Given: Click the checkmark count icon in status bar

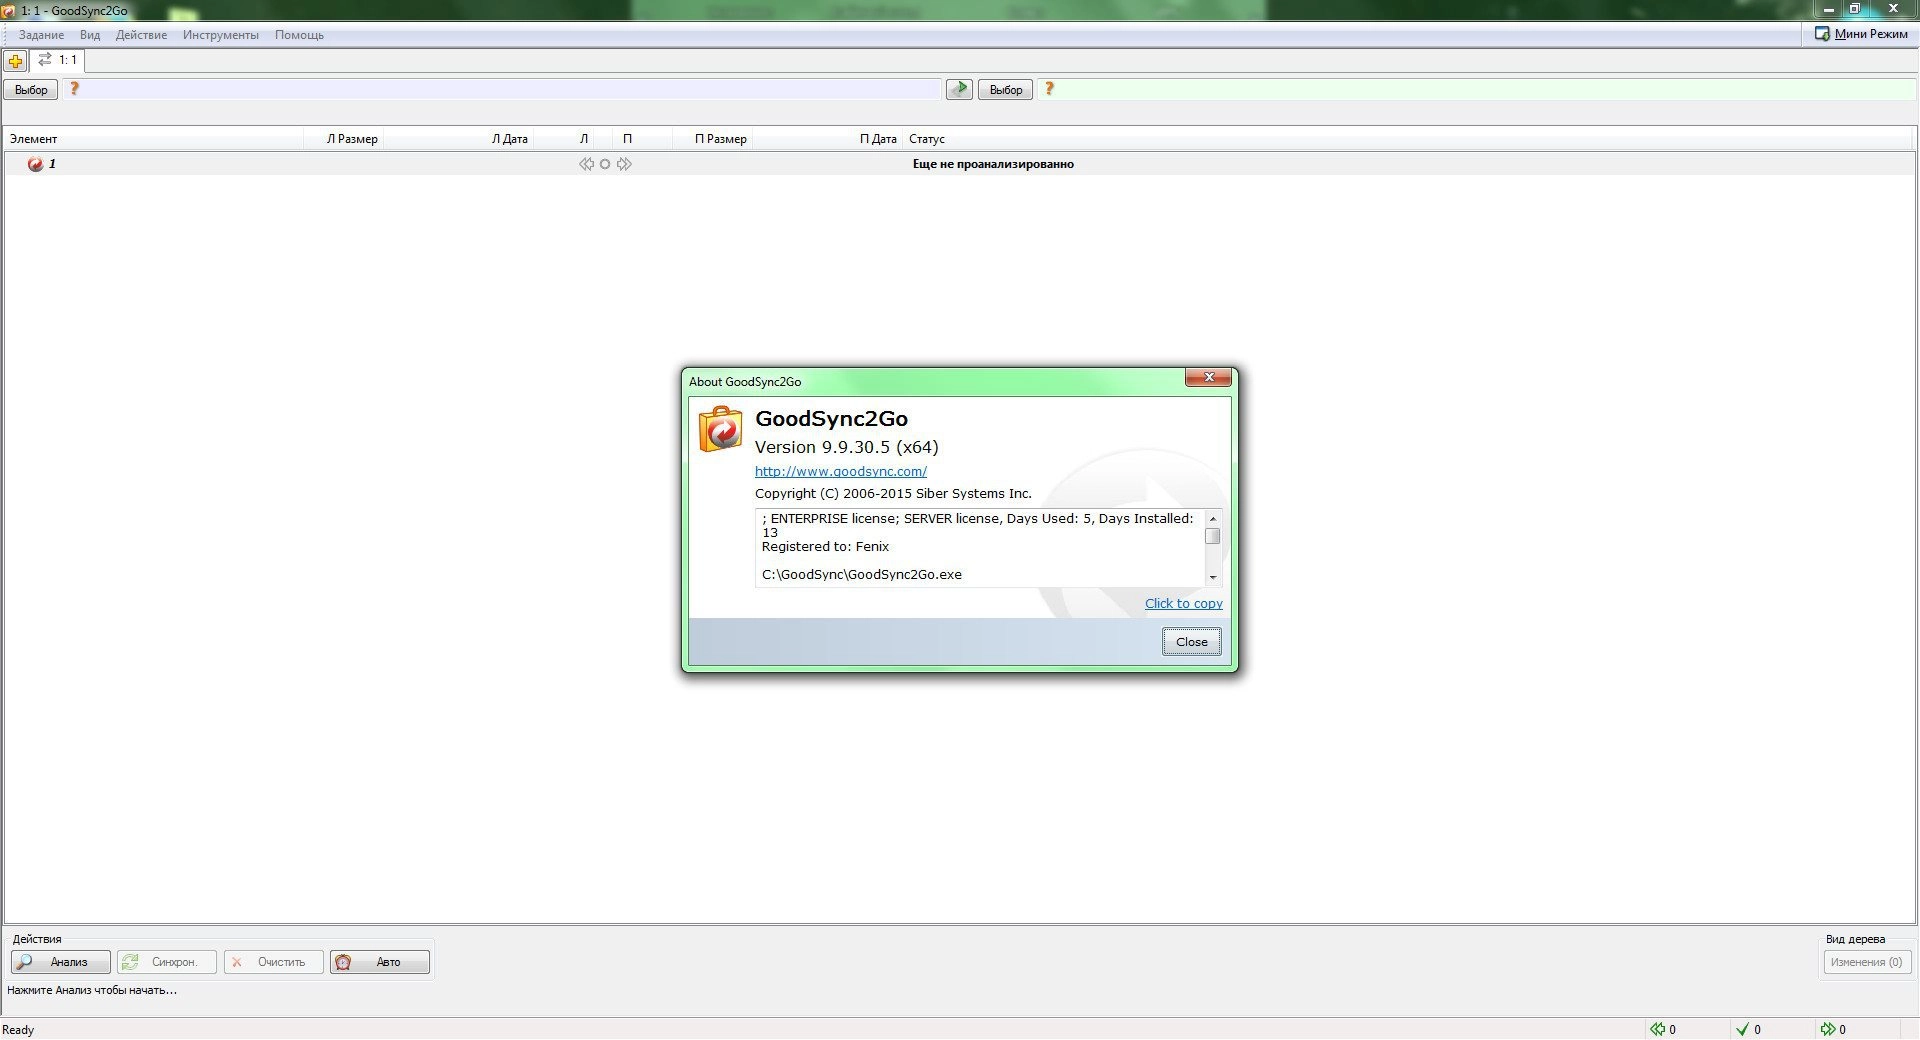Looking at the screenshot, I should coord(1742,1029).
